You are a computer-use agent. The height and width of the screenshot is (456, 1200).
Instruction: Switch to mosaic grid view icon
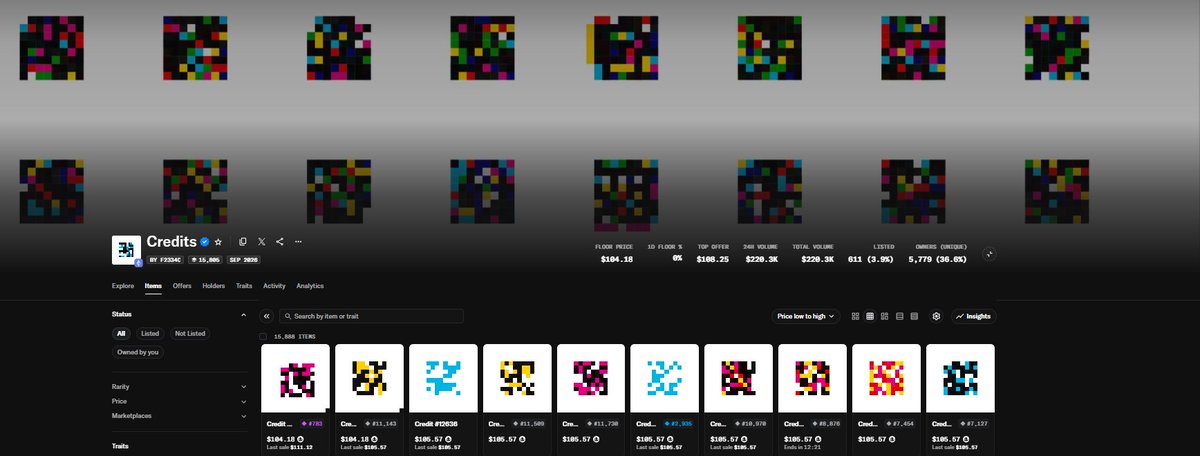(x=885, y=316)
